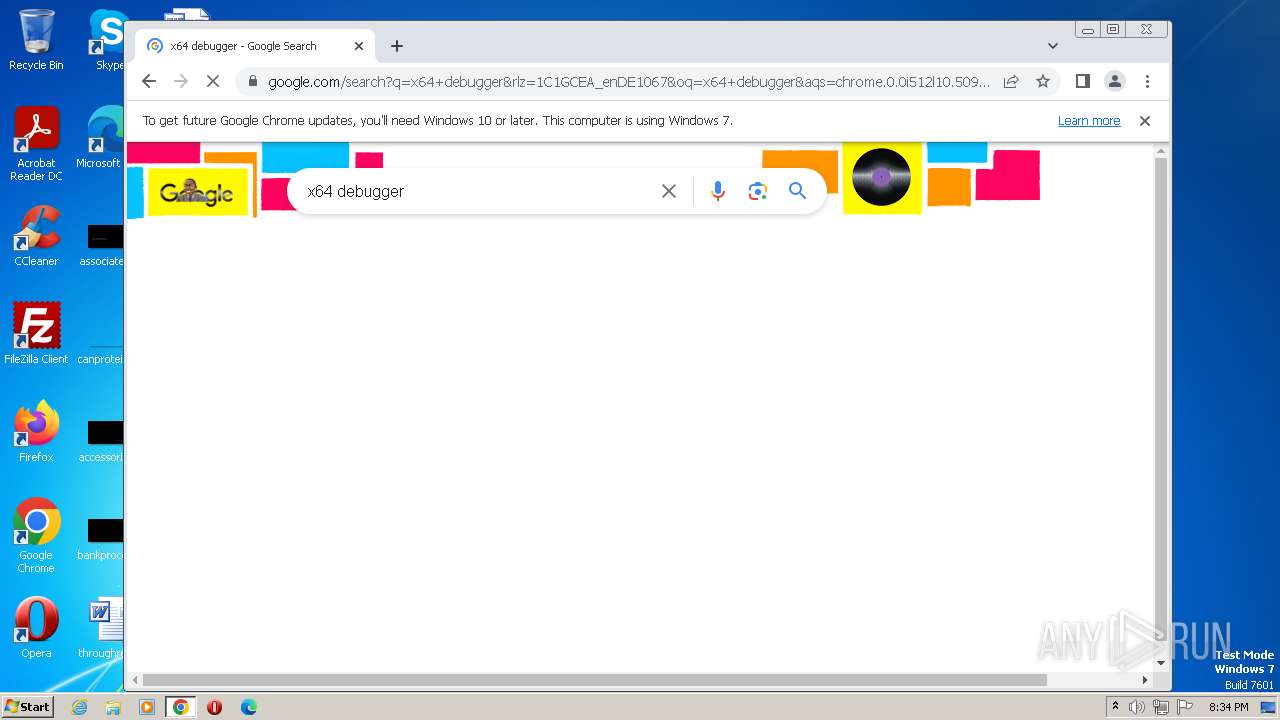Open the network icon in tray
The image size is (1280, 720).
point(1160,707)
